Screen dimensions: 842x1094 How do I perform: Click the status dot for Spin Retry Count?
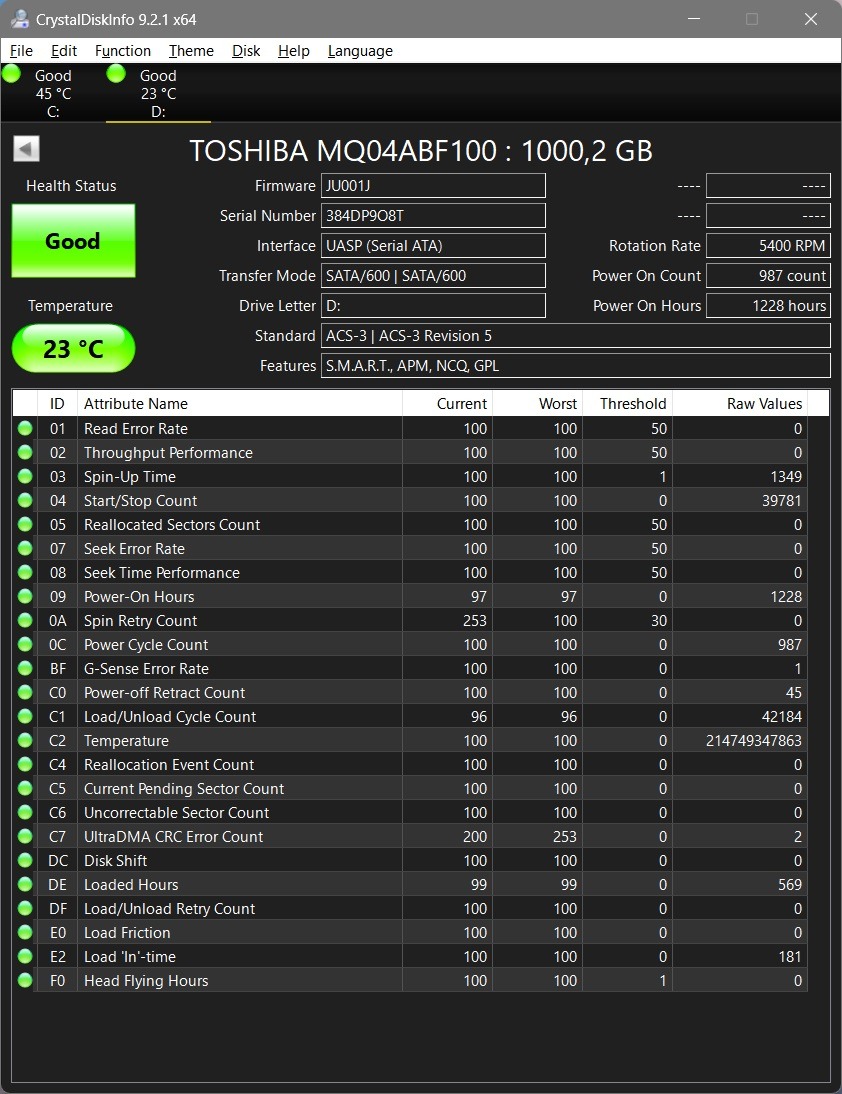click(x=25, y=620)
